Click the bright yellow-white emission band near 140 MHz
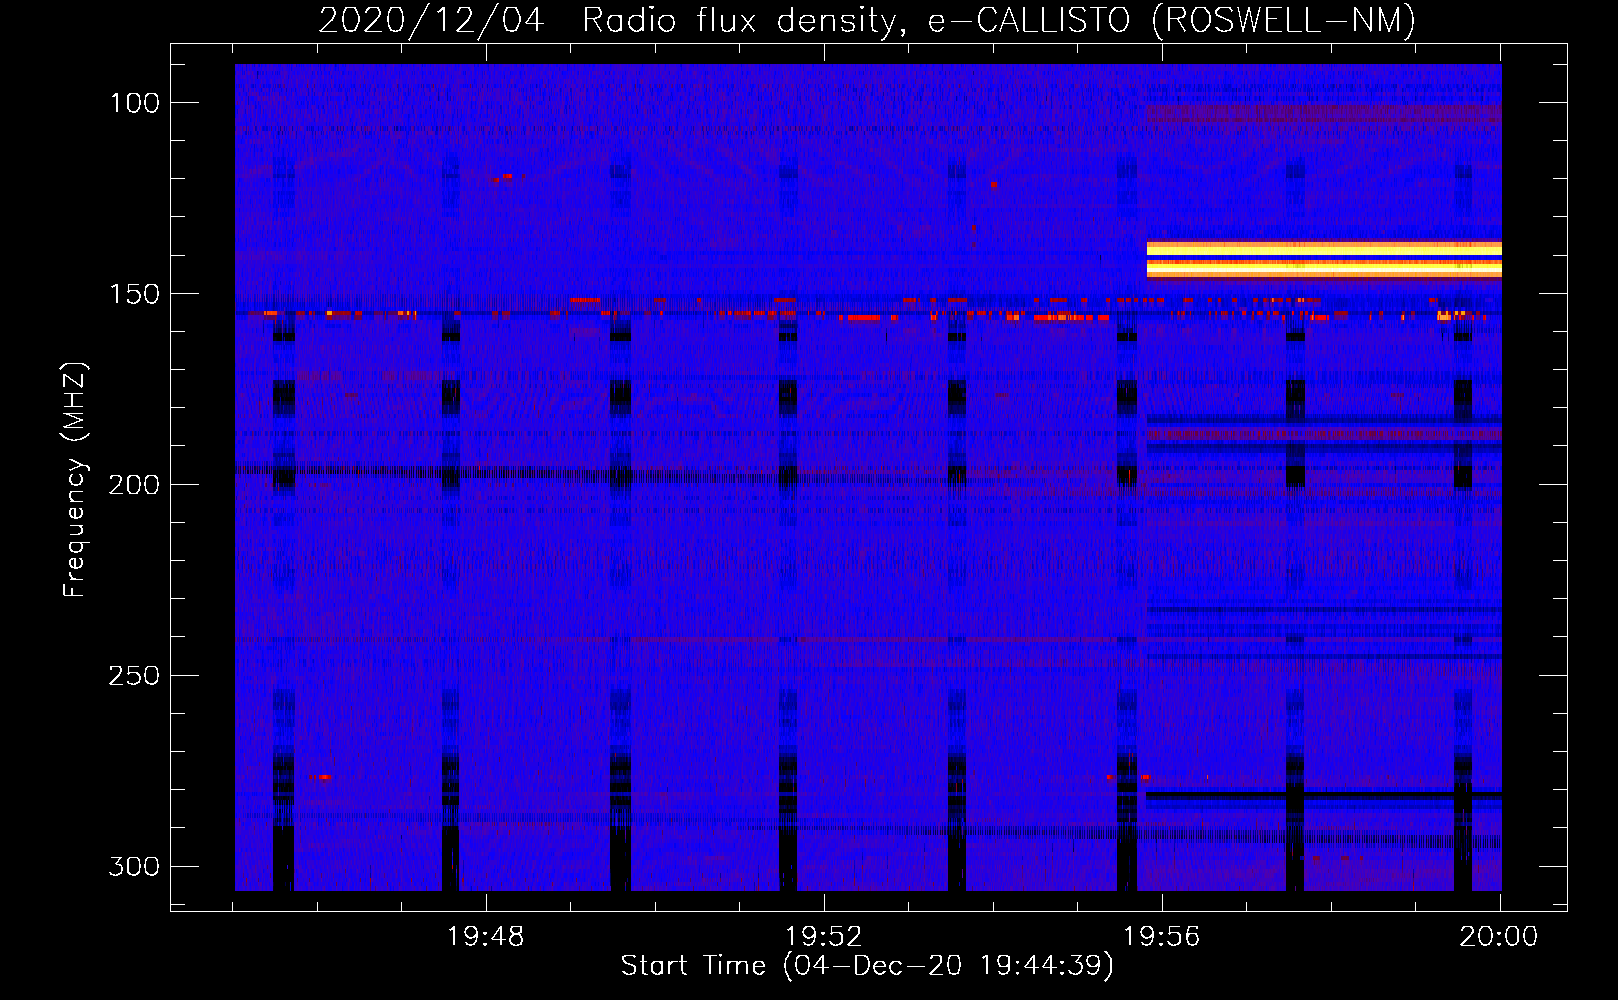1618x1000 pixels. [1324, 259]
